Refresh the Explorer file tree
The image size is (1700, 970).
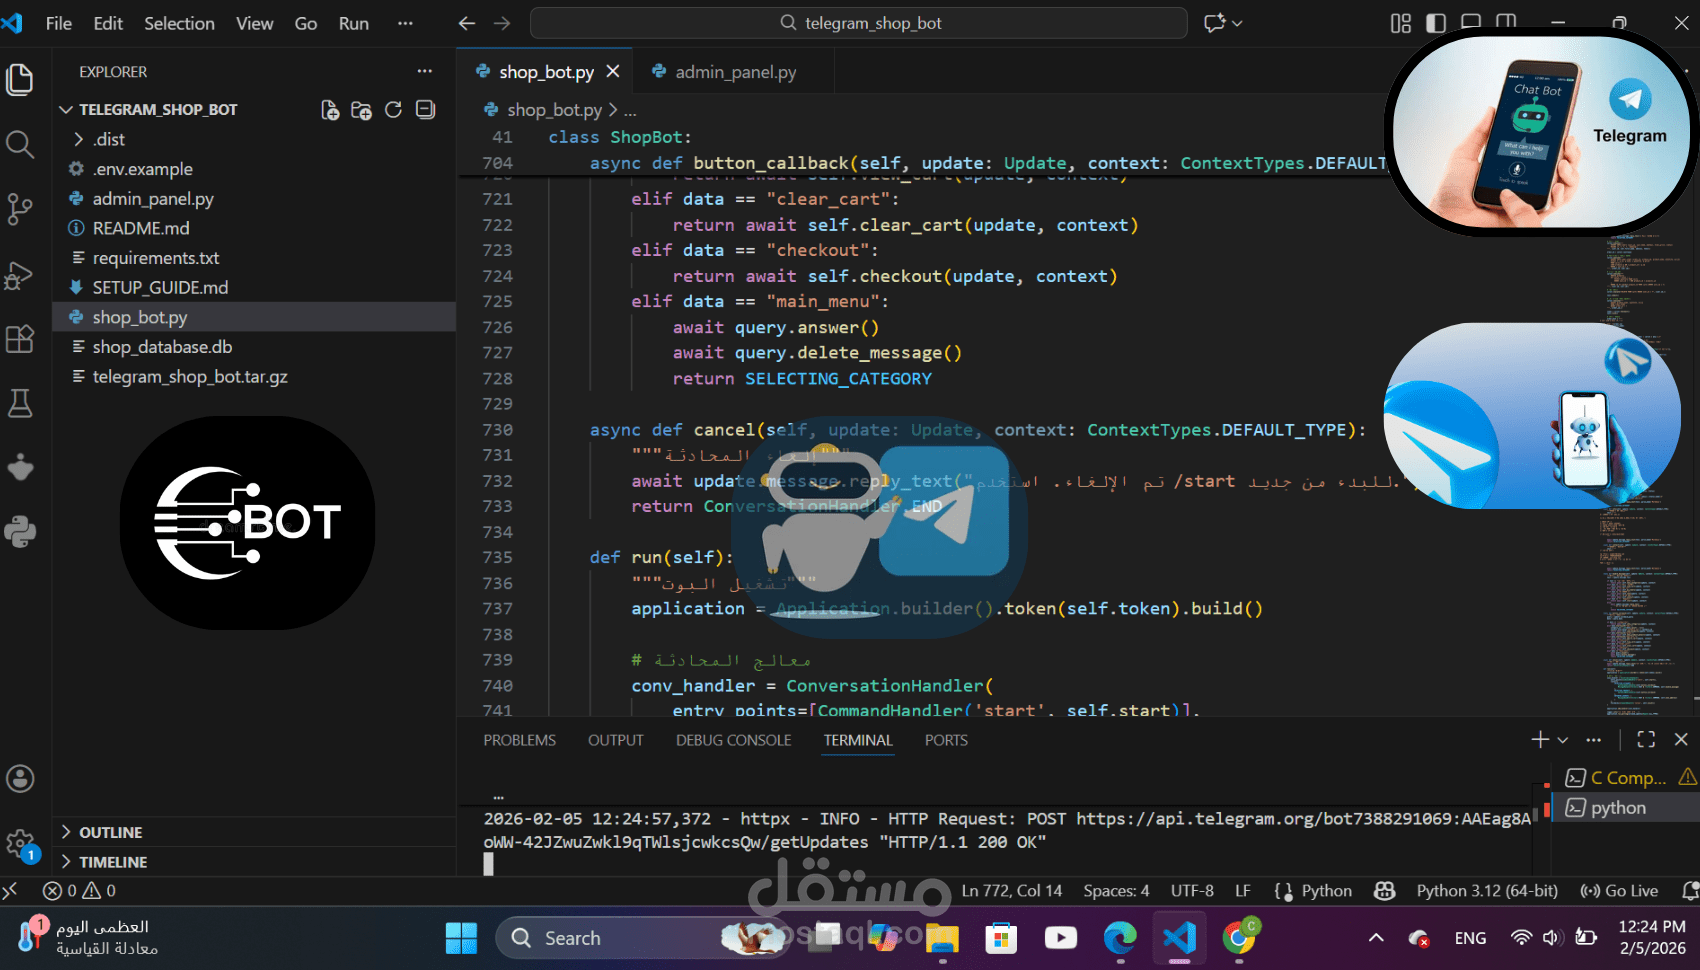[x=394, y=110]
